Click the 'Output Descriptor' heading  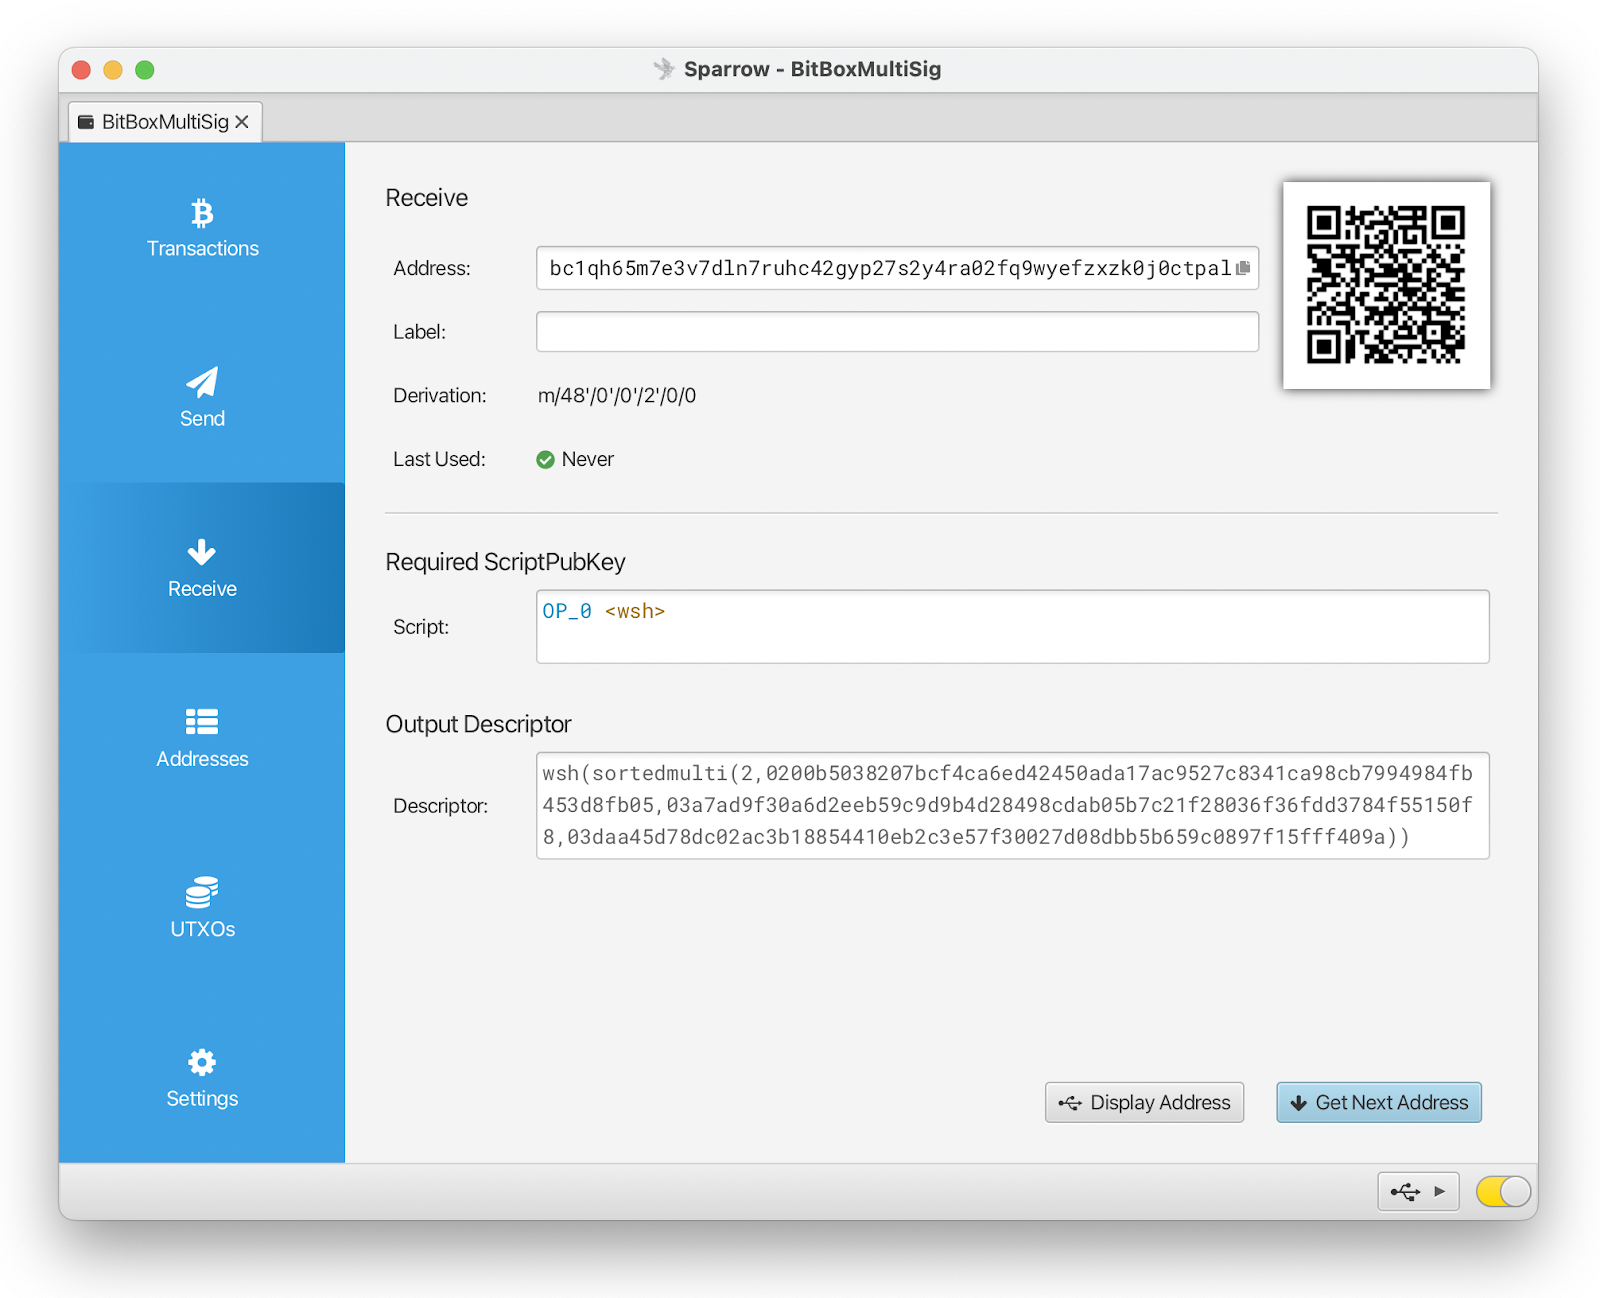click(x=478, y=724)
